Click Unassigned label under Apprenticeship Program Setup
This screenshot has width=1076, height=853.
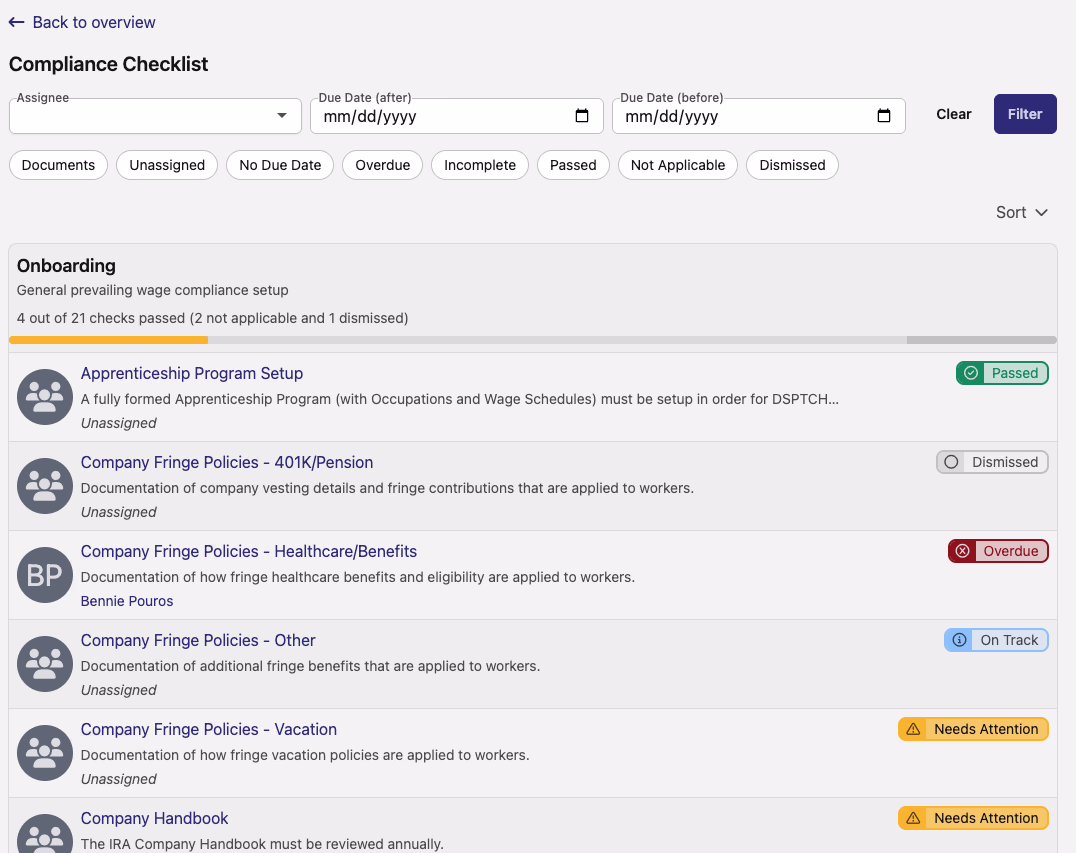click(x=119, y=423)
